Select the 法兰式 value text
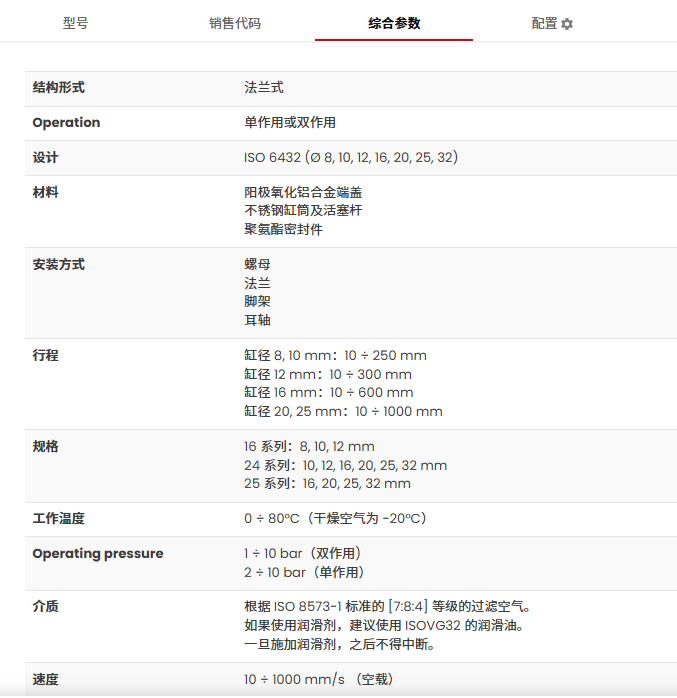Screen dimensions: 677x698 pyautogui.click(x=263, y=88)
